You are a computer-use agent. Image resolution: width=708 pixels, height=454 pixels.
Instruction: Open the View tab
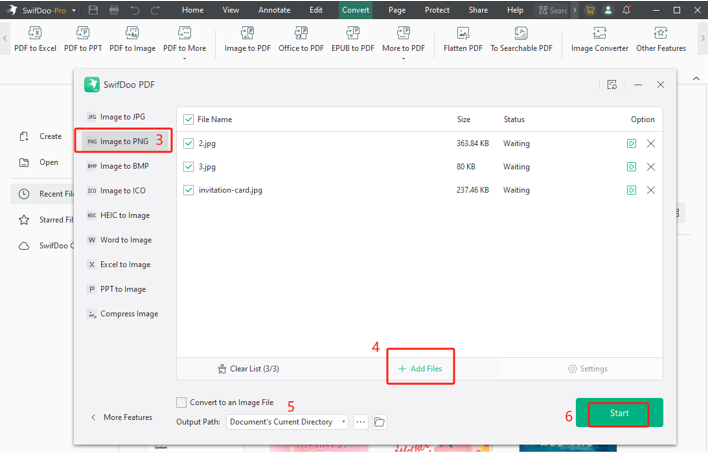pos(231,10)
